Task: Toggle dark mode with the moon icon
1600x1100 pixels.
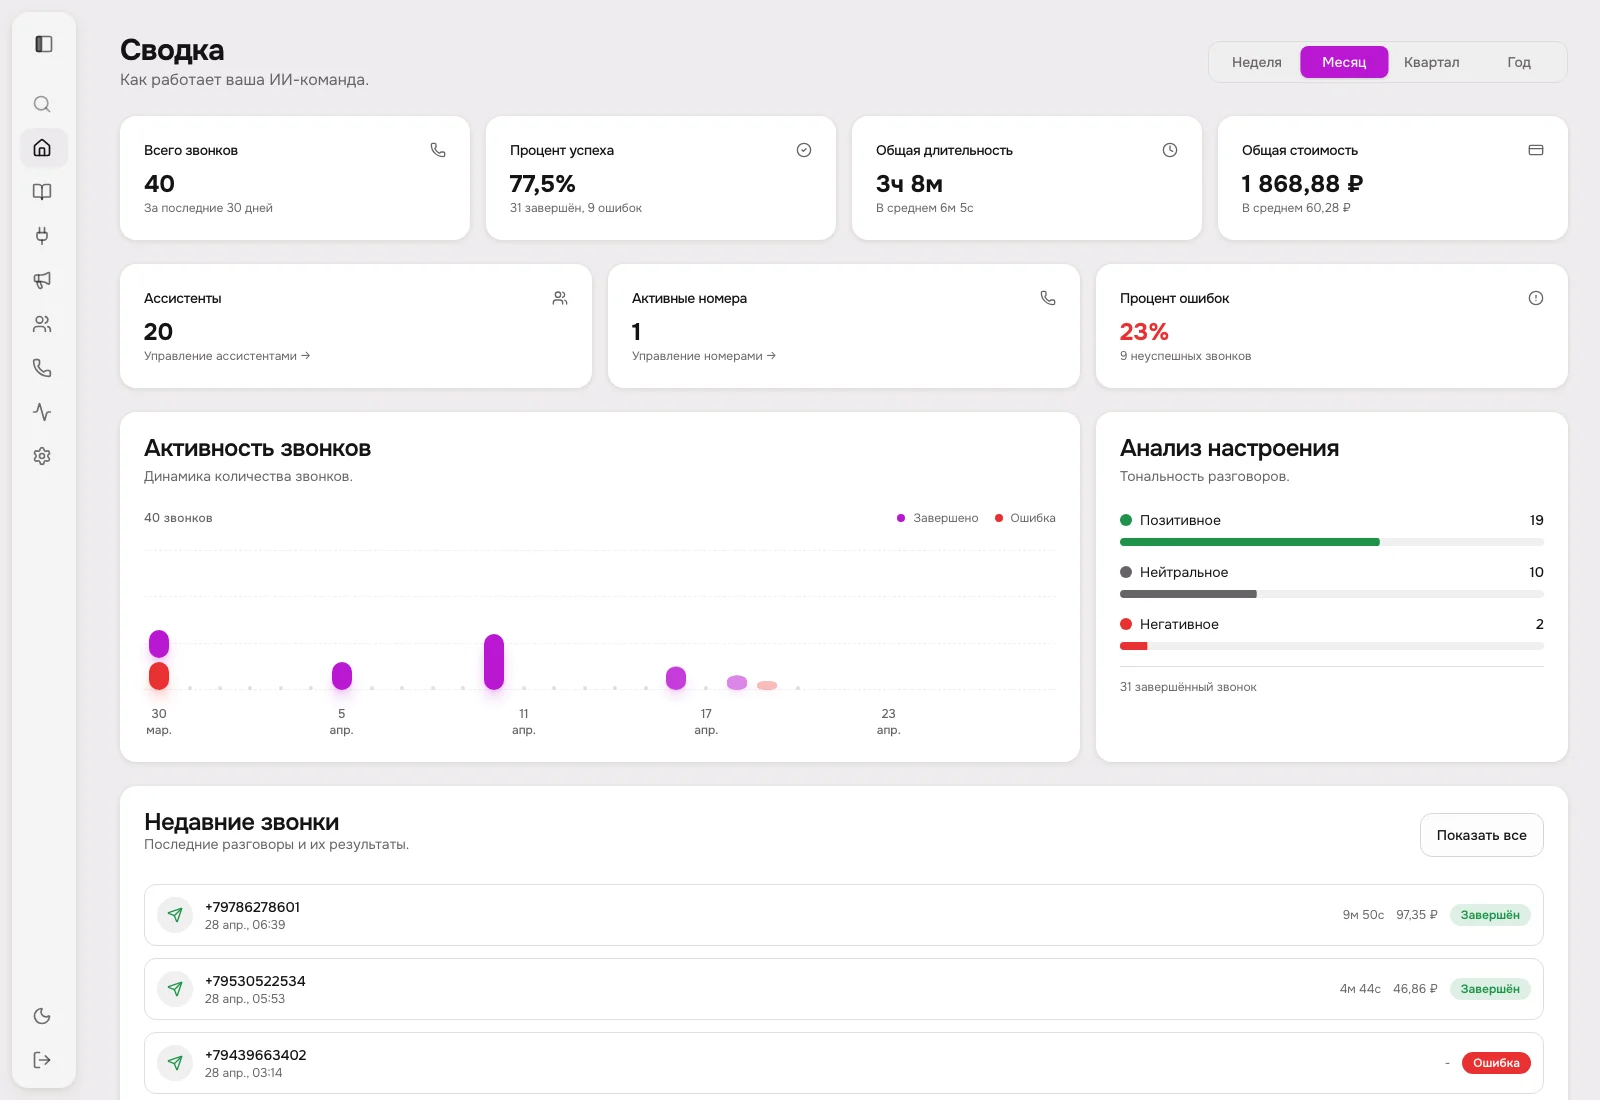Action: tap(42, 1016)
